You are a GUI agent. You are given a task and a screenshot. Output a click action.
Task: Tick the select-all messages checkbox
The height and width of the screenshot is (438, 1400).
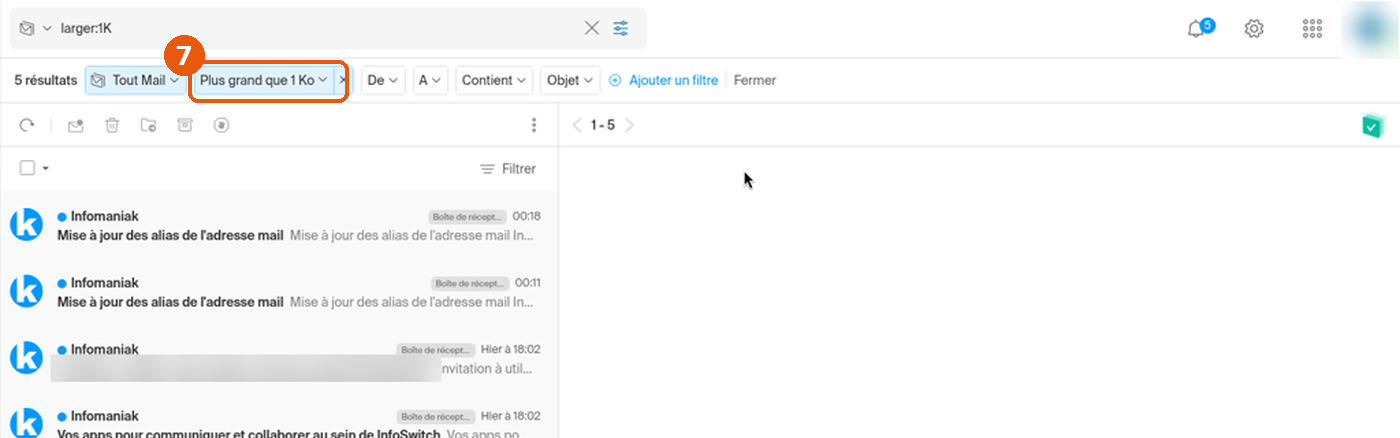[28, 168]
